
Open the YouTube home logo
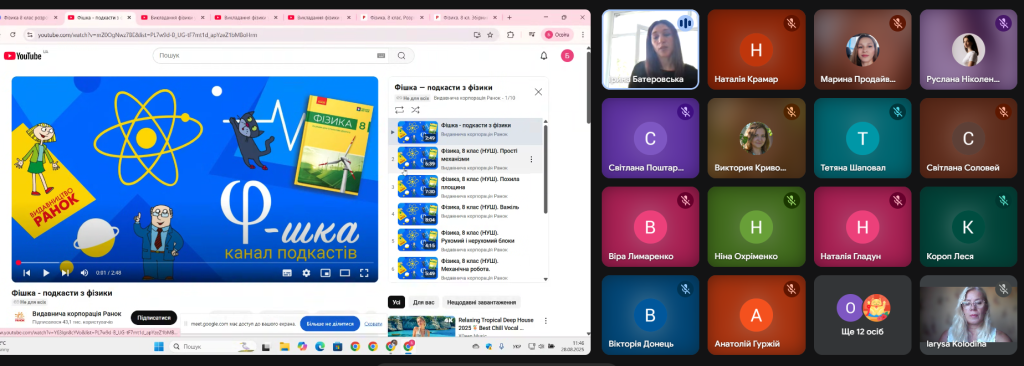pos(23,56)
